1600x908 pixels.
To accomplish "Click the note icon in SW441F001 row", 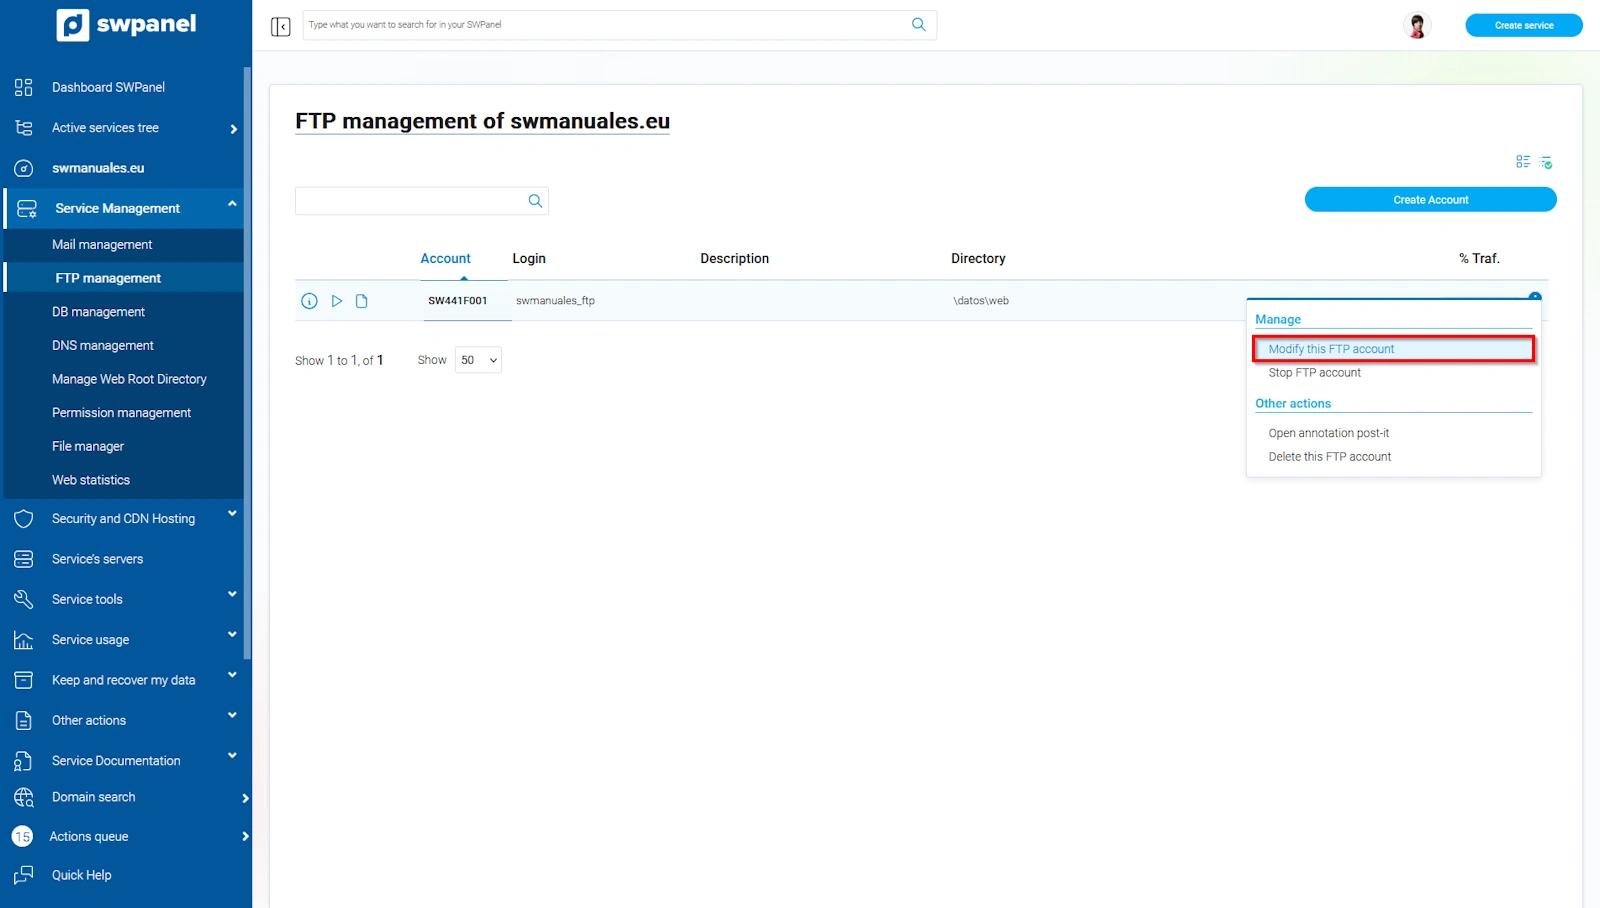I will pos(362,301).
